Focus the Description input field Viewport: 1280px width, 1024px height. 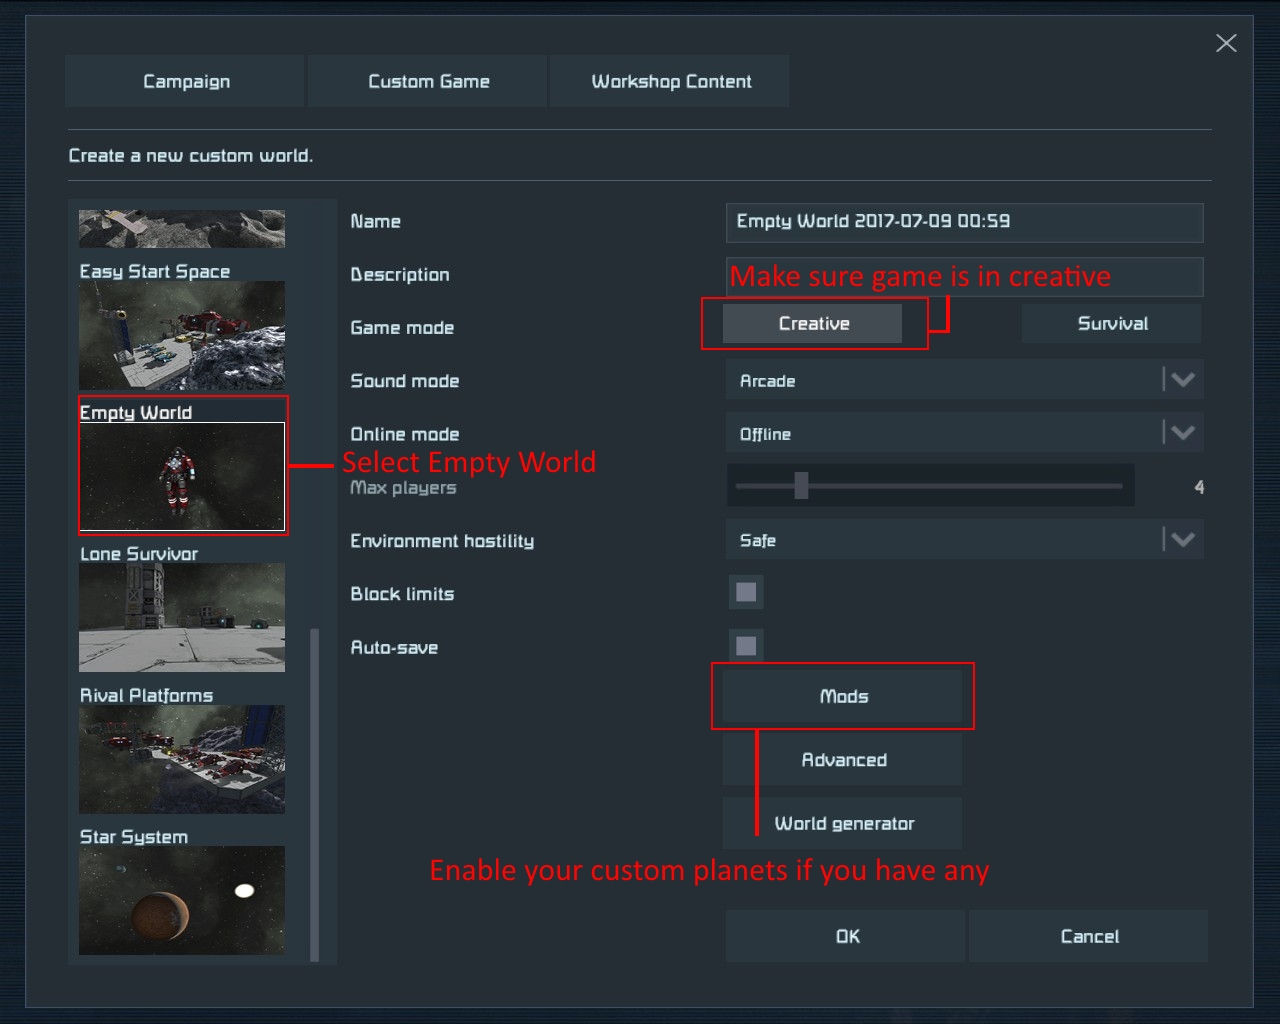pos(964,276)
